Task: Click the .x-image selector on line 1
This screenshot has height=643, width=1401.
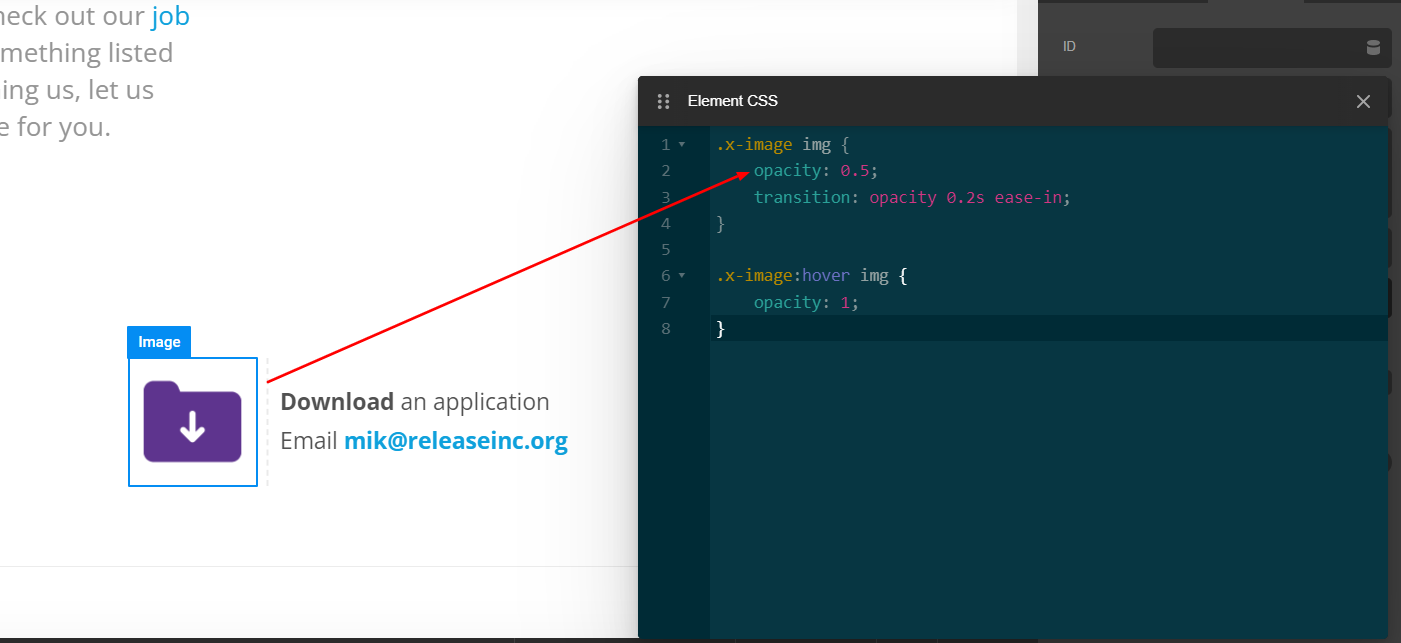Action: [x=754, y=145]
